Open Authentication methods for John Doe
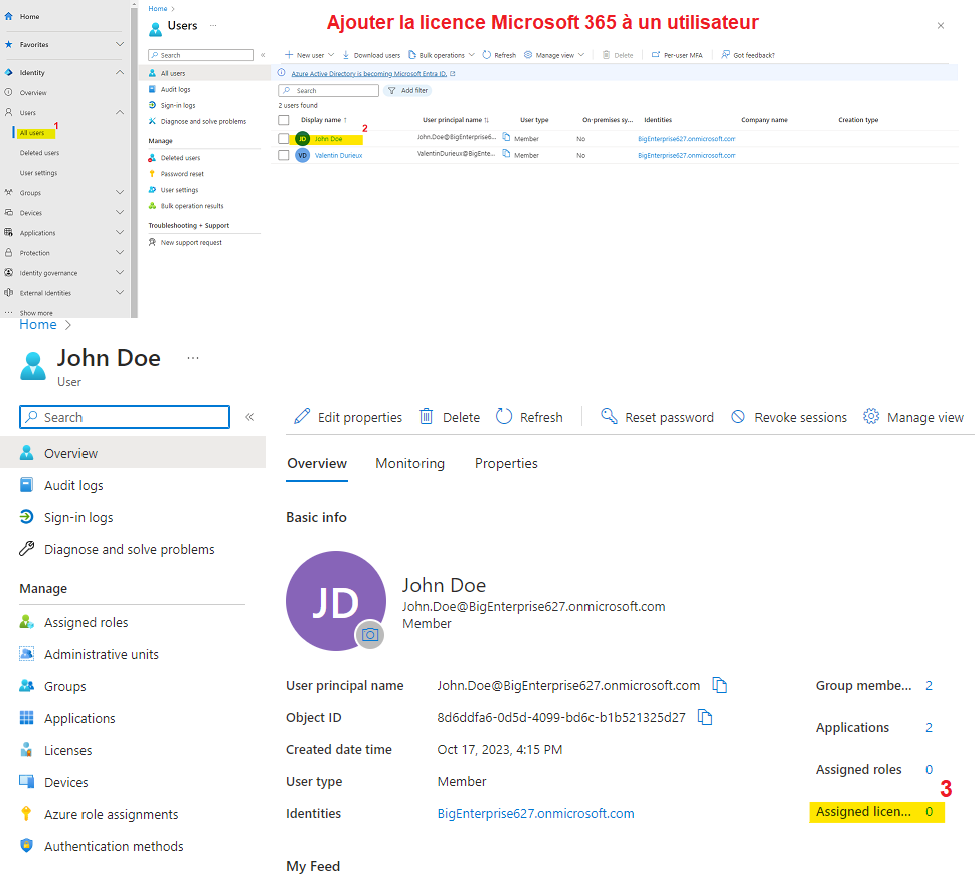 click(x=113, y=846)
